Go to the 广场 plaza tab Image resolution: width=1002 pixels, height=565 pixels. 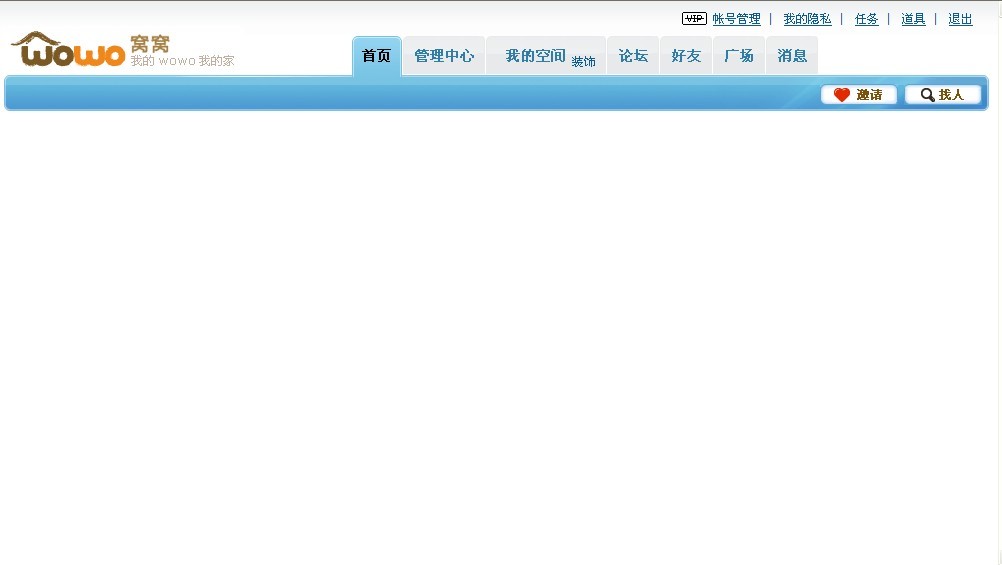click(739, 56)
